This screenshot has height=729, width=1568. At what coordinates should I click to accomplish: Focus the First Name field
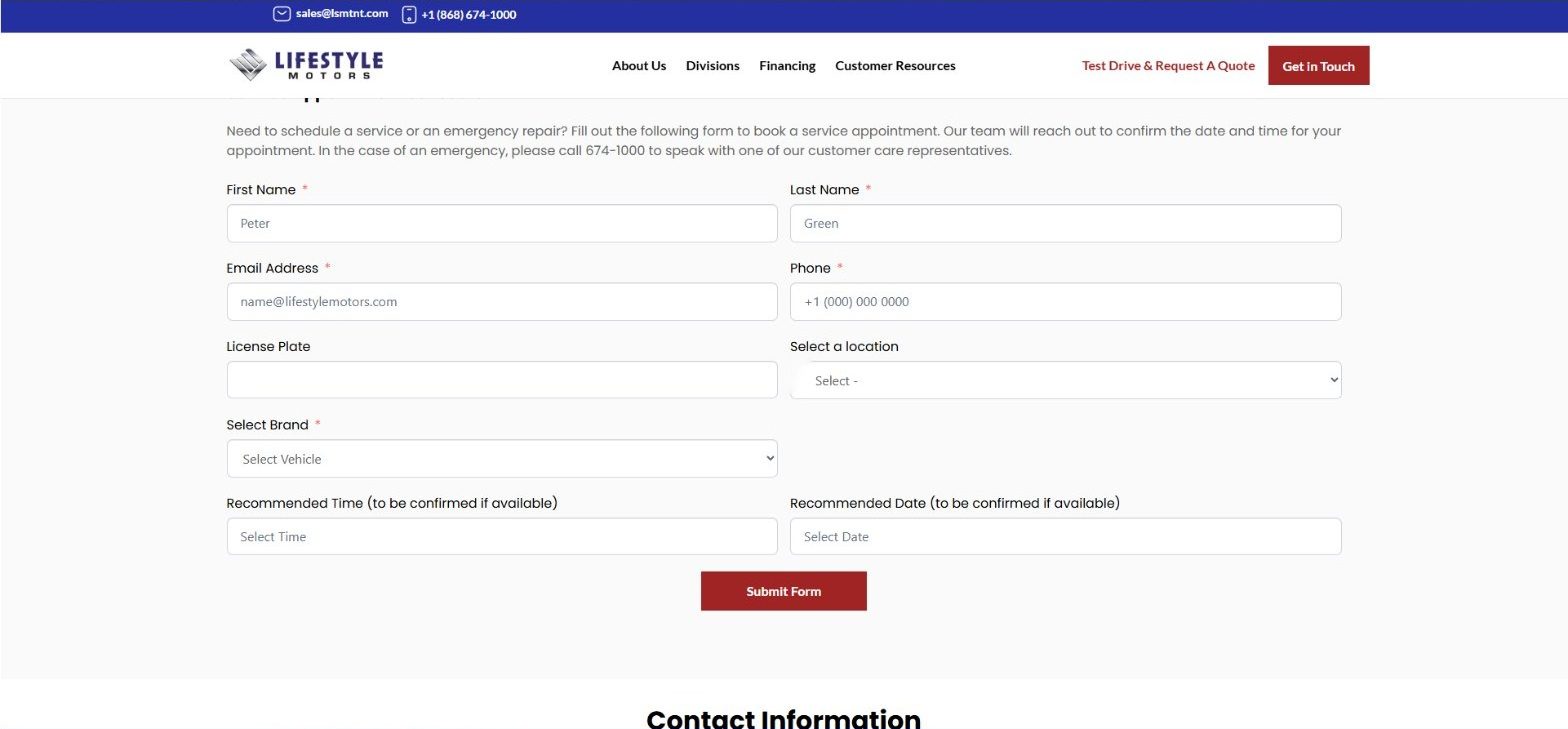pos(502,223)
